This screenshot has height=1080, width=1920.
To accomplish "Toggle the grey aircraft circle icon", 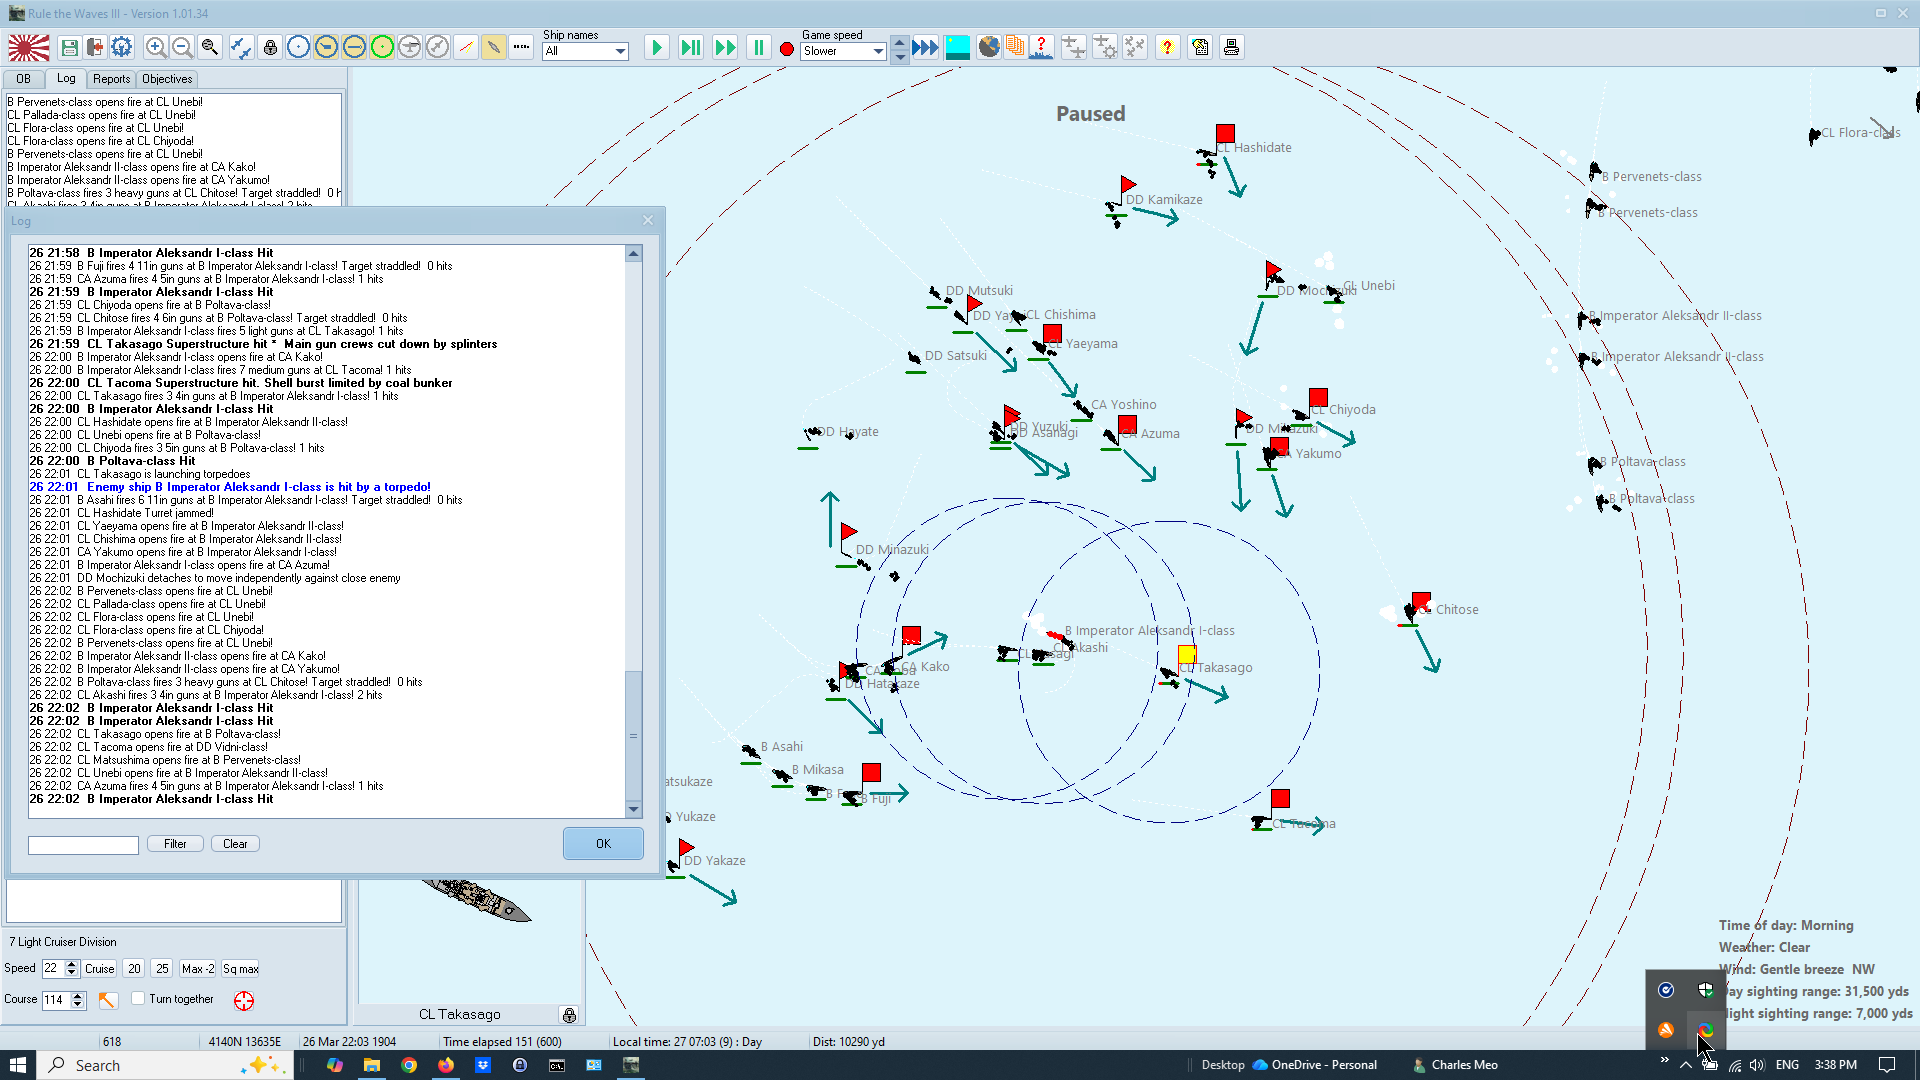I will click(410, 47).
